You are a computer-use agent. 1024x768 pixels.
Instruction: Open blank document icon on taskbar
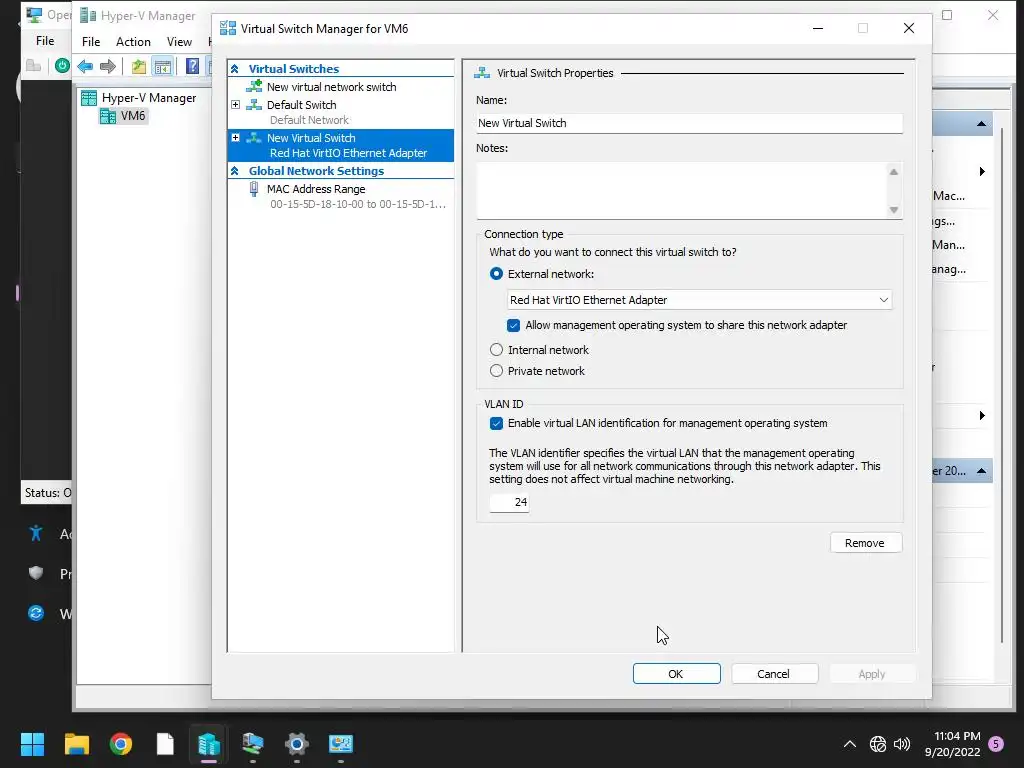165,744
